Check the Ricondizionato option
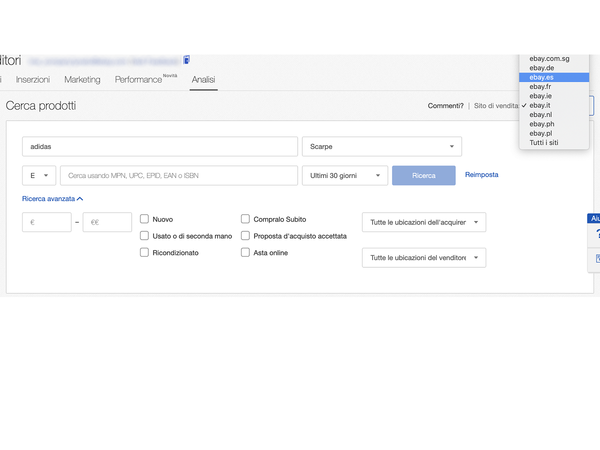The height and width of the screenshot is (450, 600). point(144,253)
